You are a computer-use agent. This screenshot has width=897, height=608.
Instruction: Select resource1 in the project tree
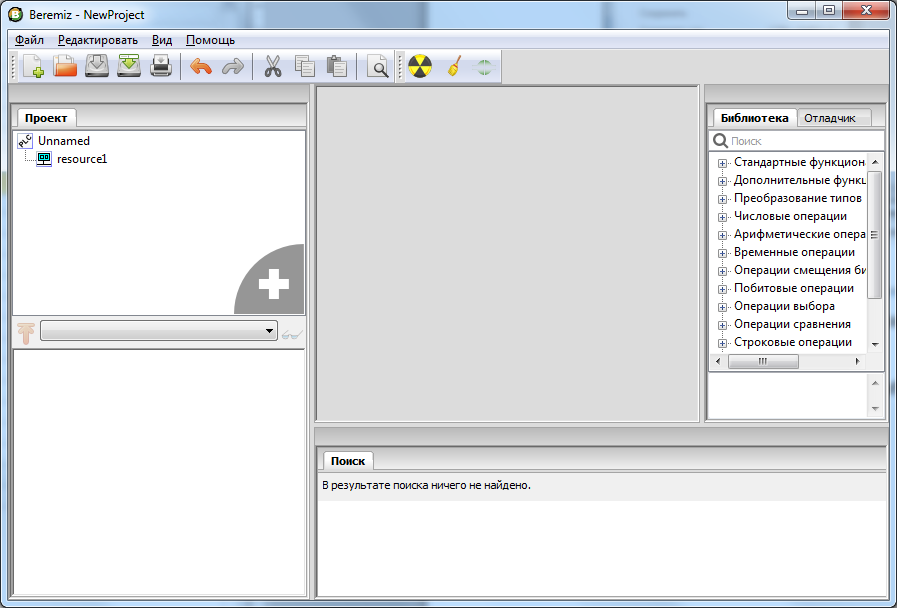point(81,159)
